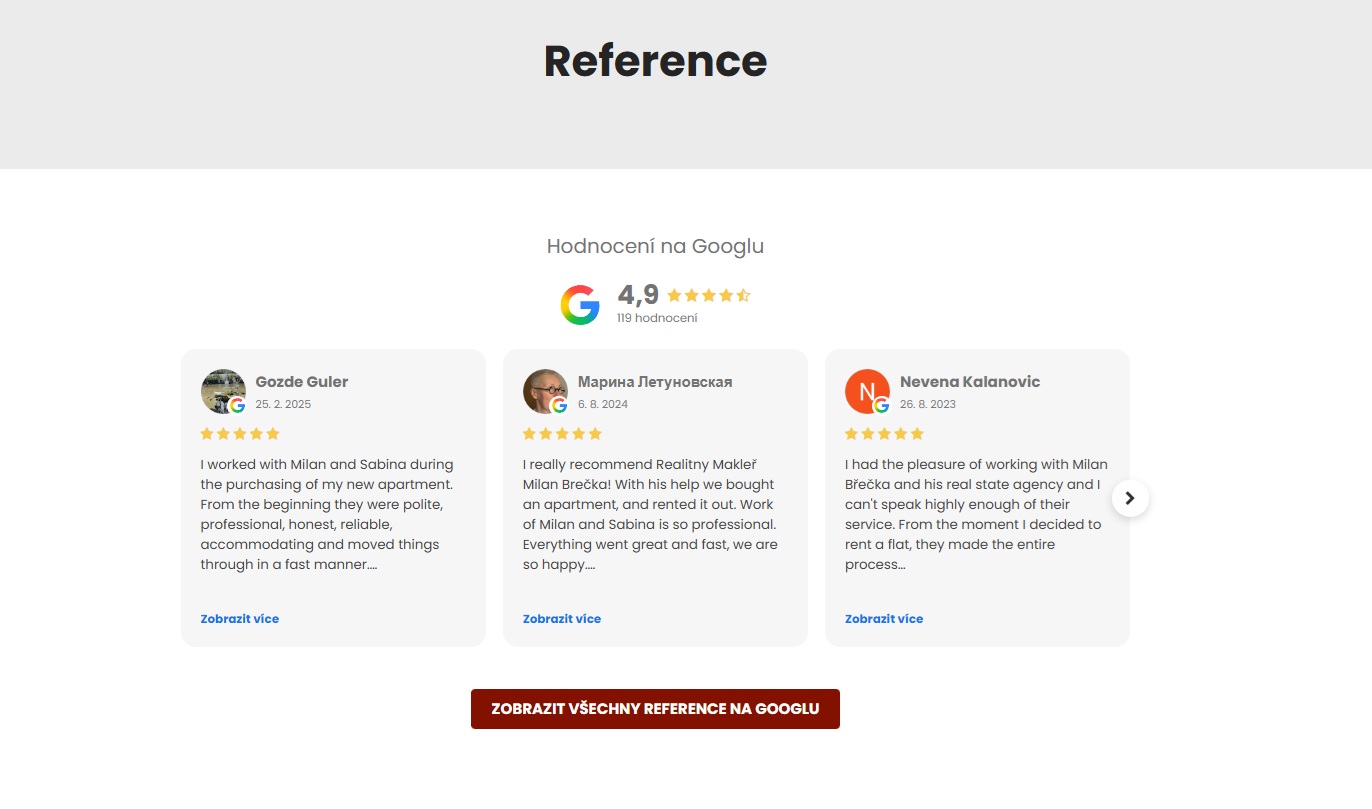Click Gozde Guler's profile avatar

pyautogui.click(x=222, y=391)
